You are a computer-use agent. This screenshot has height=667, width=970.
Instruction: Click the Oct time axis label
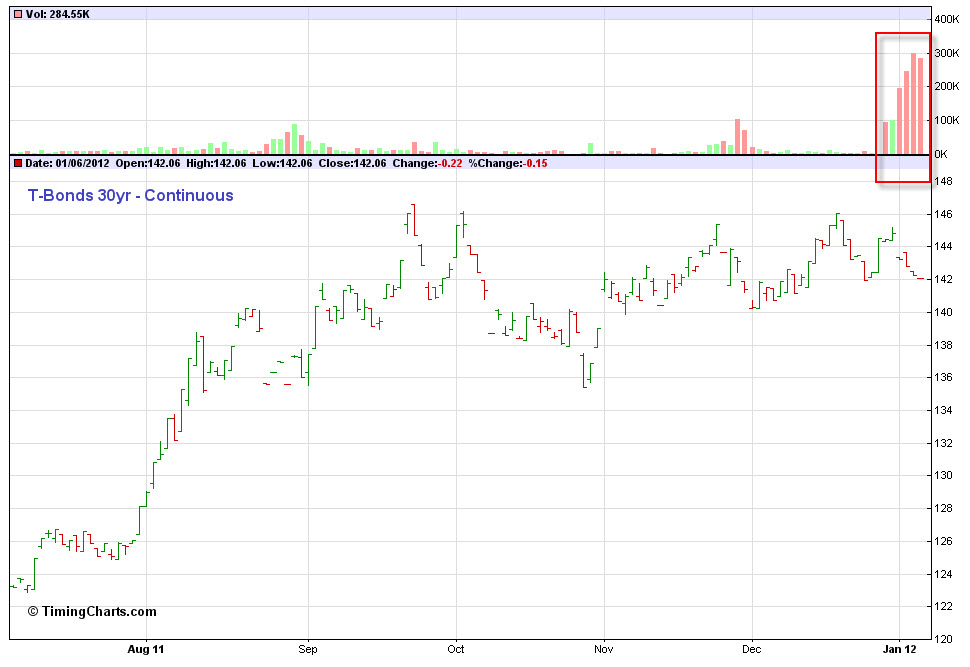point(456,648)
